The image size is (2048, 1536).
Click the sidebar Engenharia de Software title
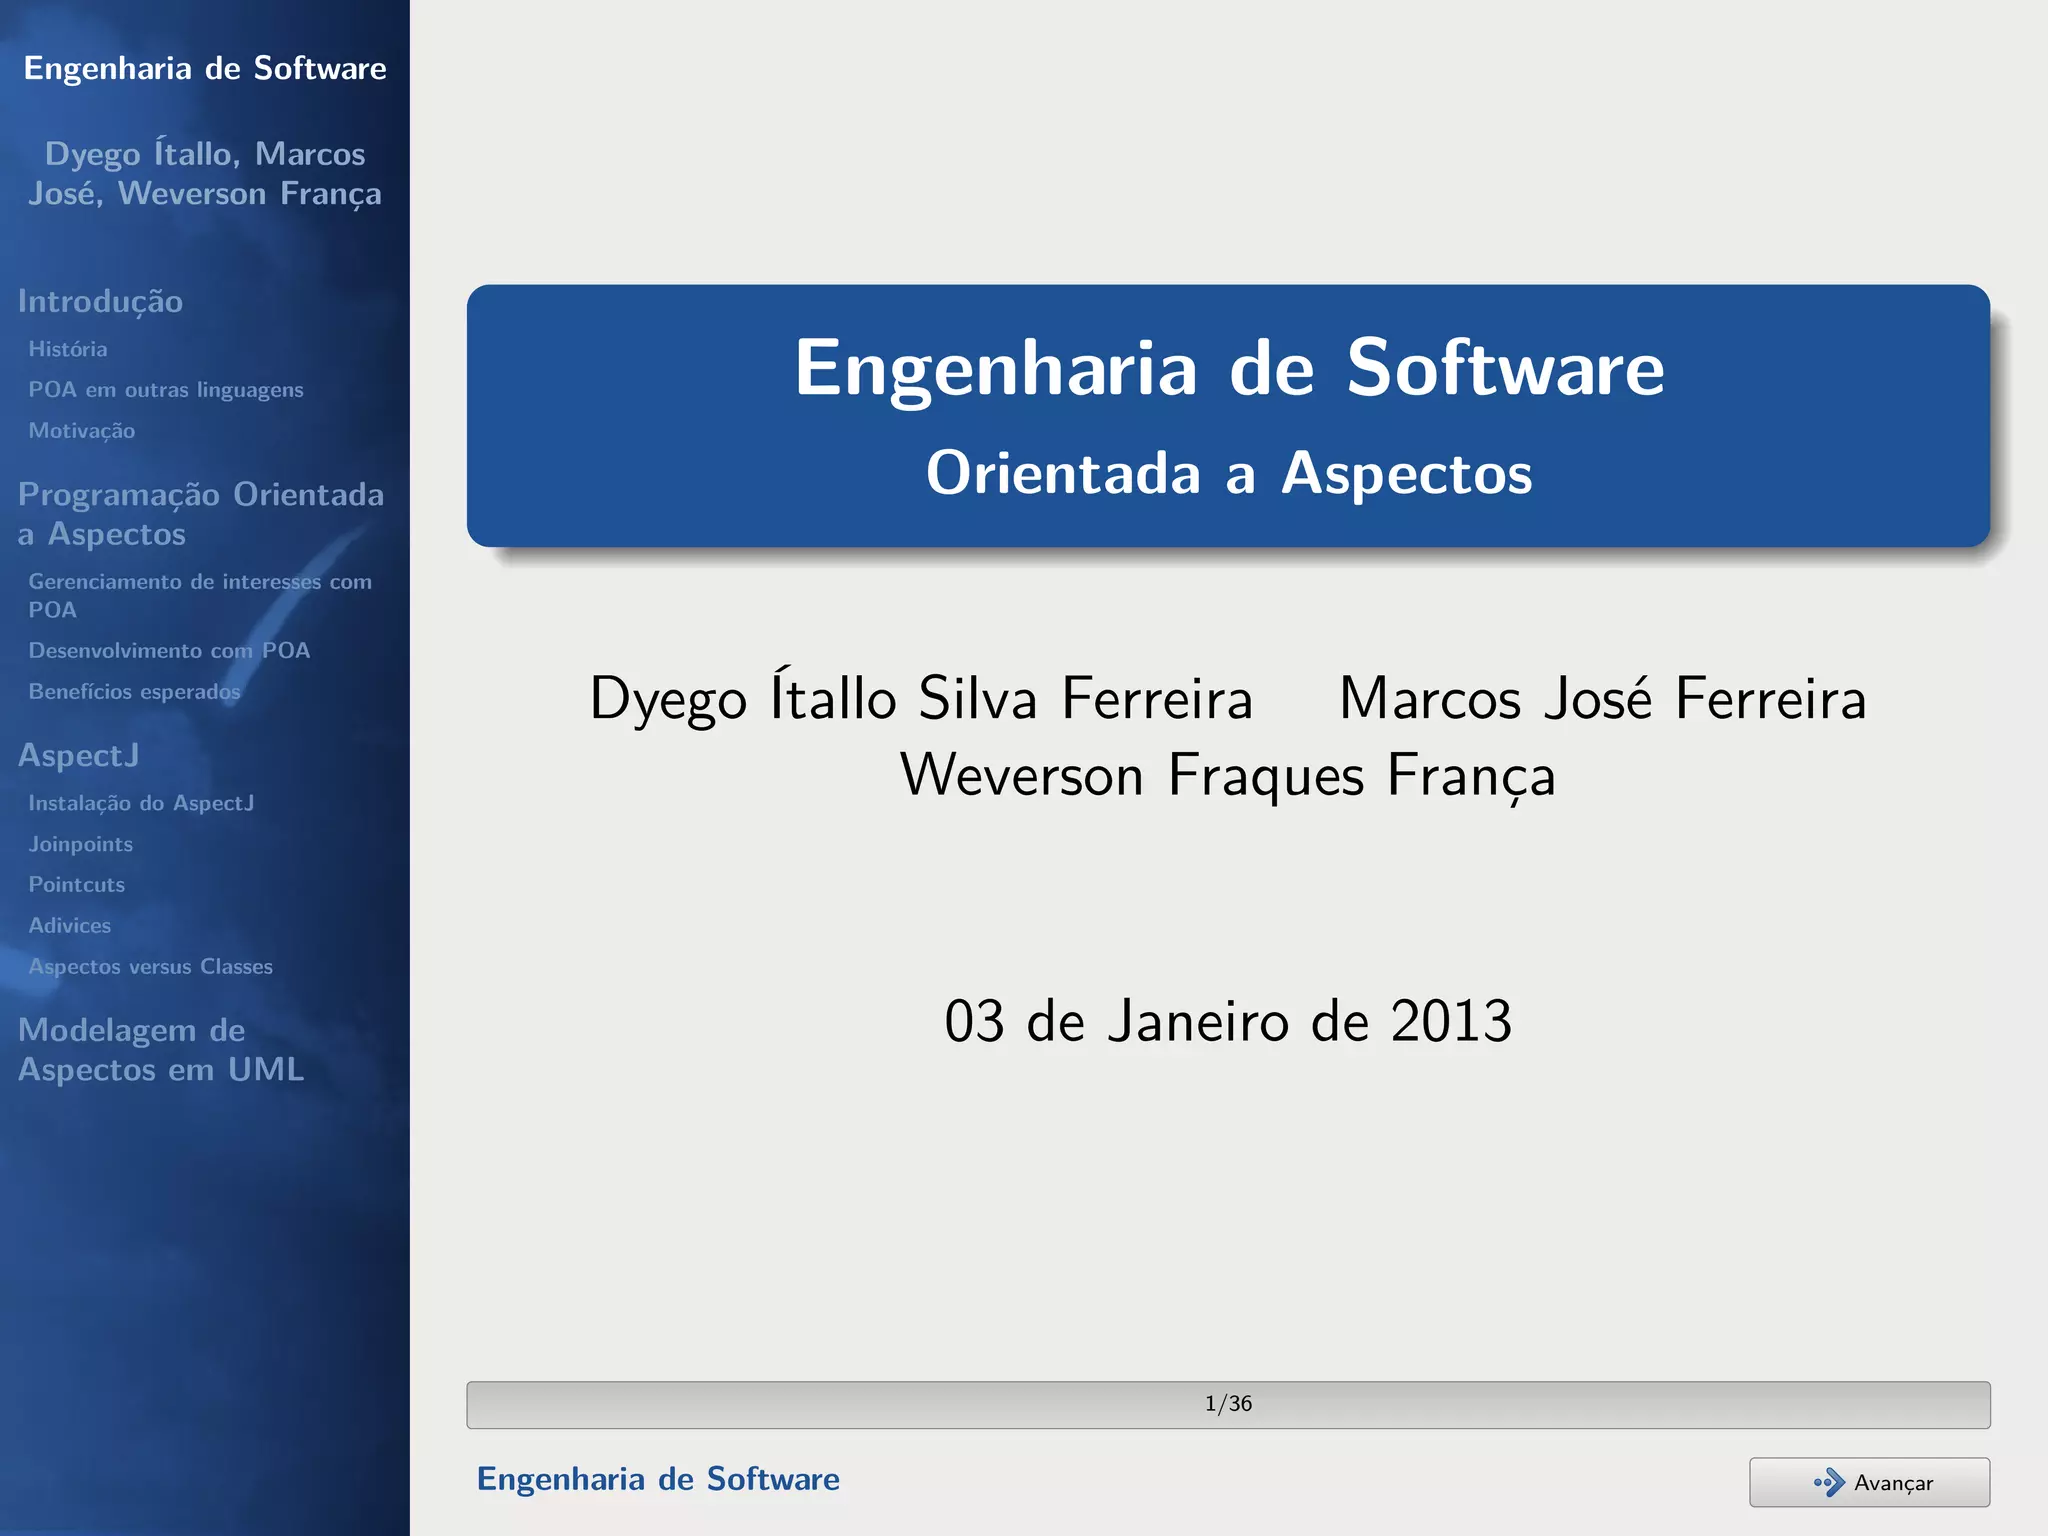click(205, 68)
